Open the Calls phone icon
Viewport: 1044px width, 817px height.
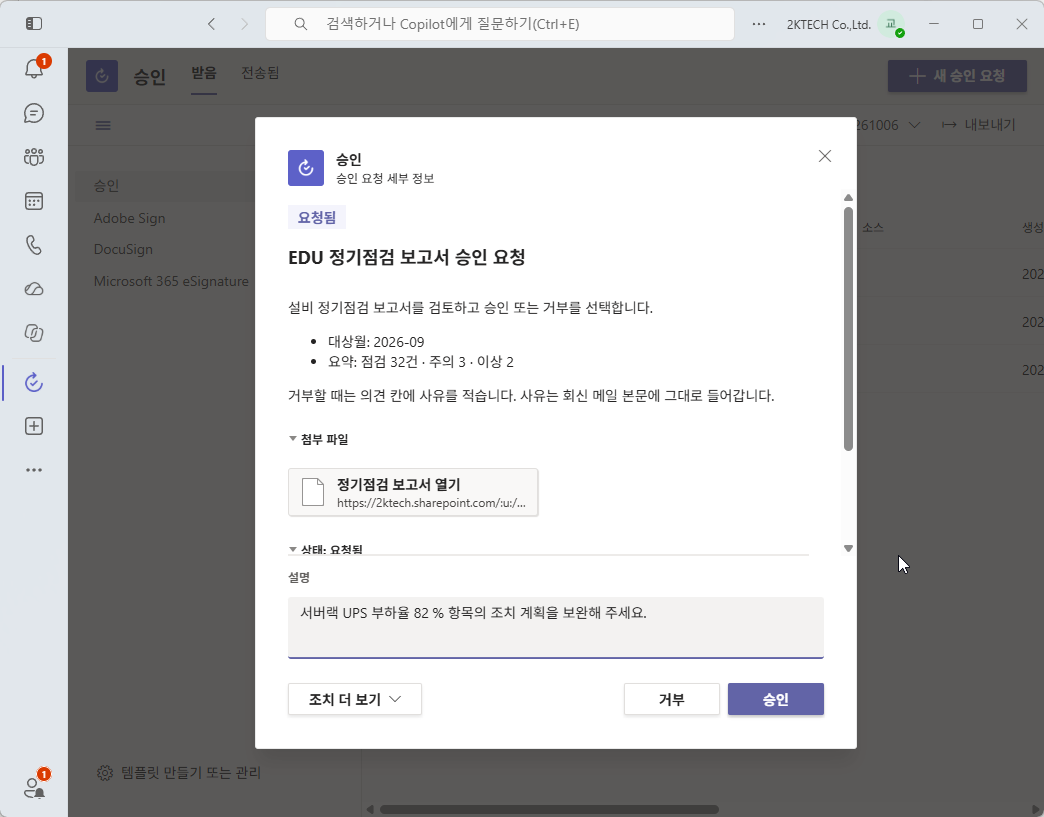point(34,245)
